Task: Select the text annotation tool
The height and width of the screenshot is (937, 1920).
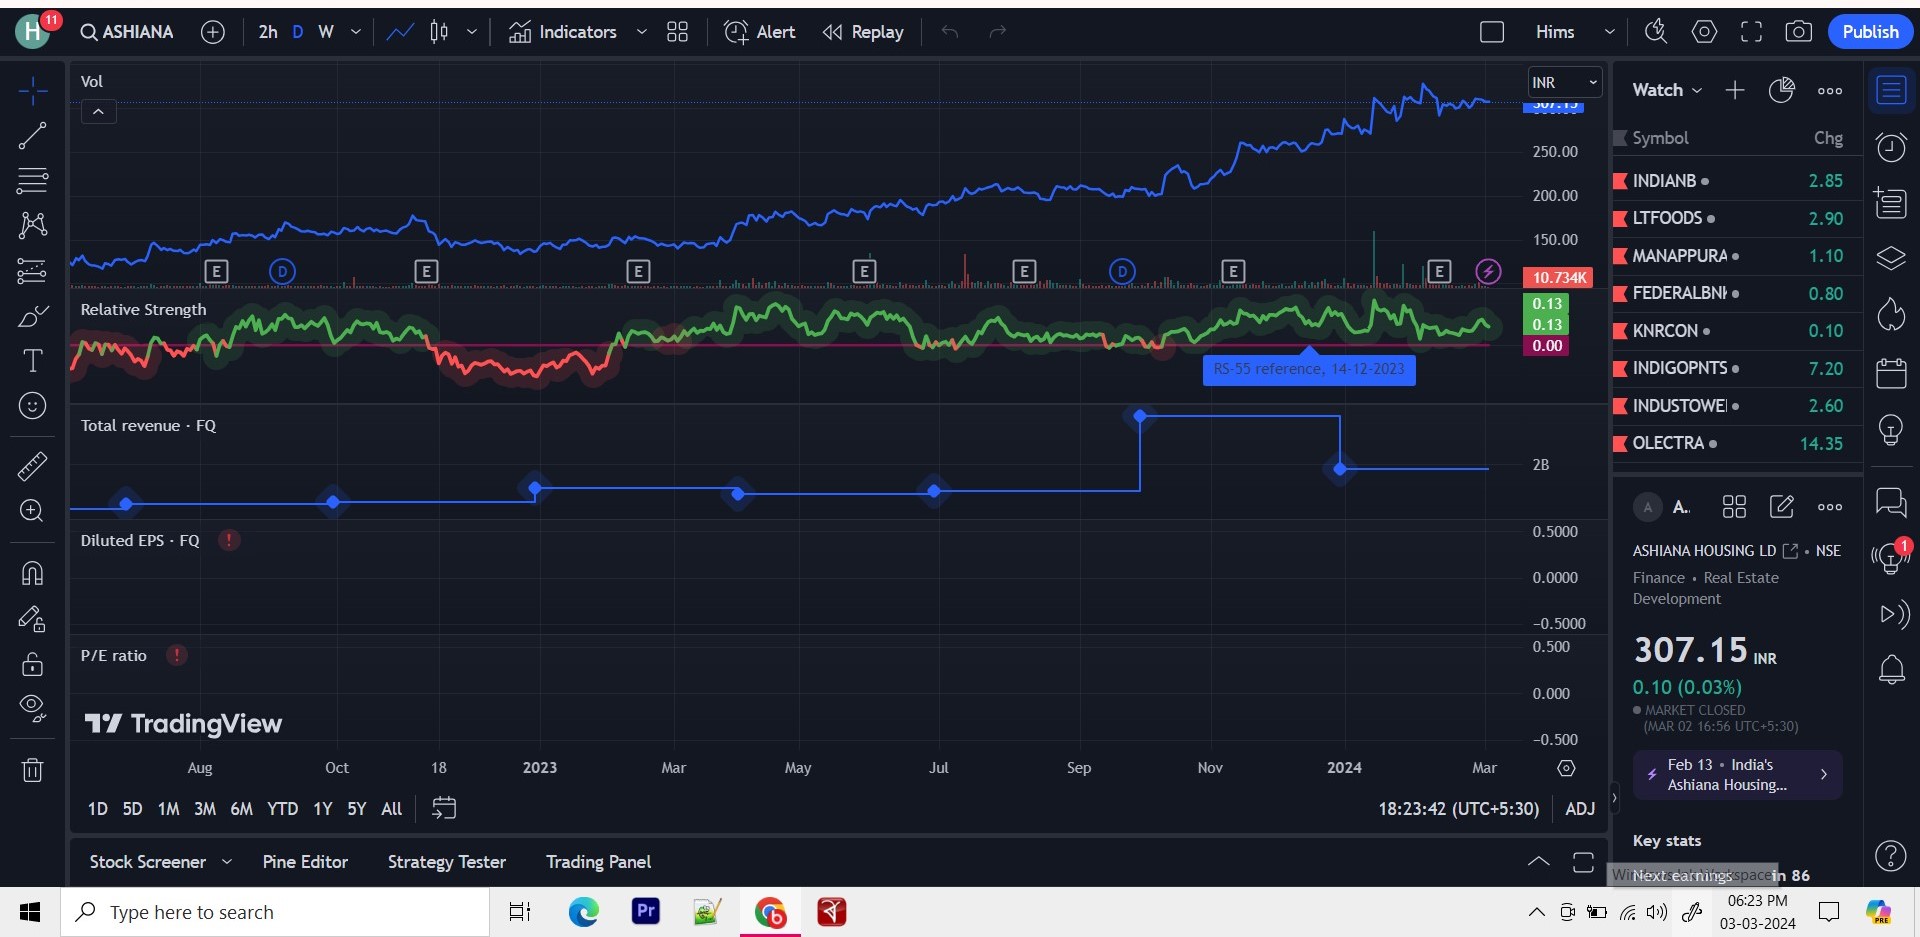Action: [x=33, y=361]
